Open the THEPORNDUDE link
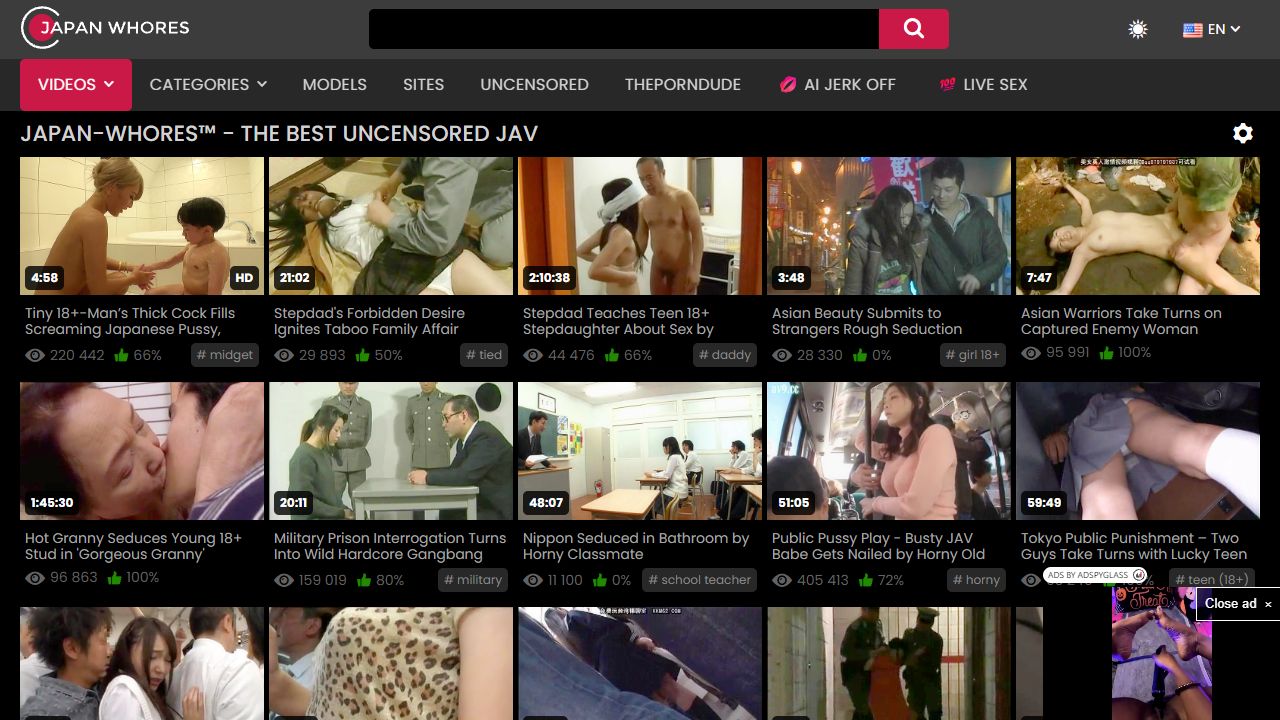 pos(682,84)
